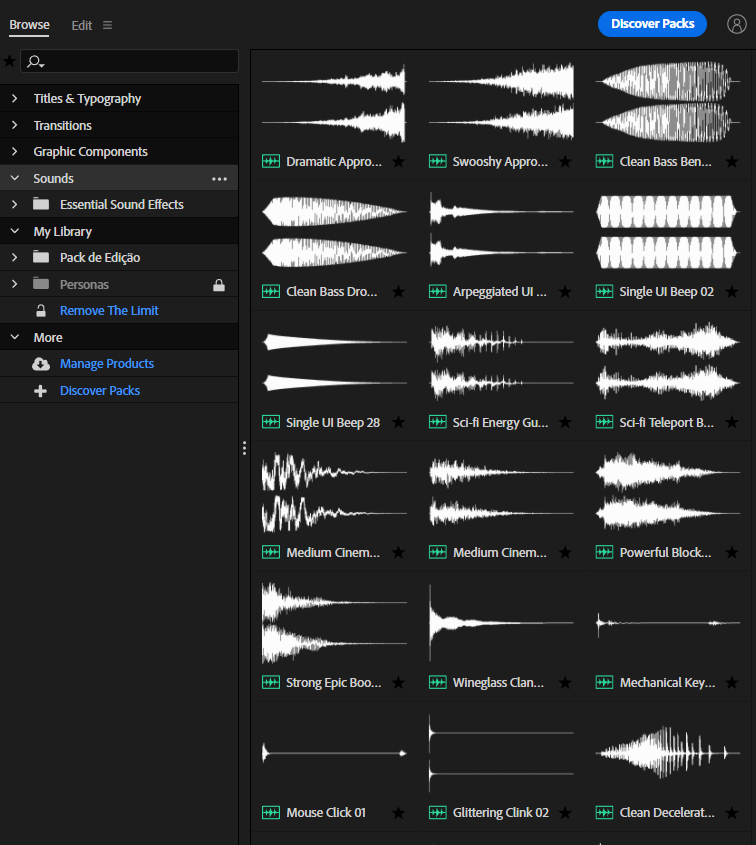The width and height of the screenshot is (756, 845).
Task: Toggle the favorites star filter beside search
Action: 9,61
